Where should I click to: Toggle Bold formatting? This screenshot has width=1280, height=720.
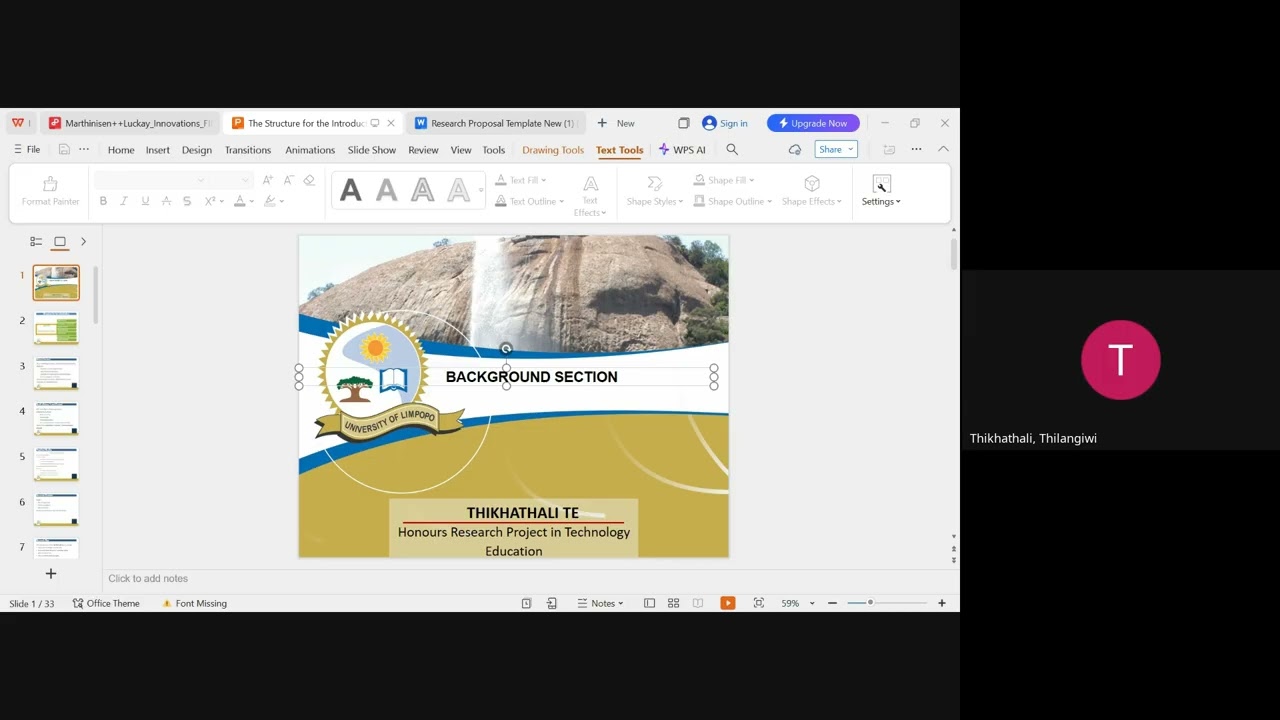pyautogui.click(x=103, y=201)
